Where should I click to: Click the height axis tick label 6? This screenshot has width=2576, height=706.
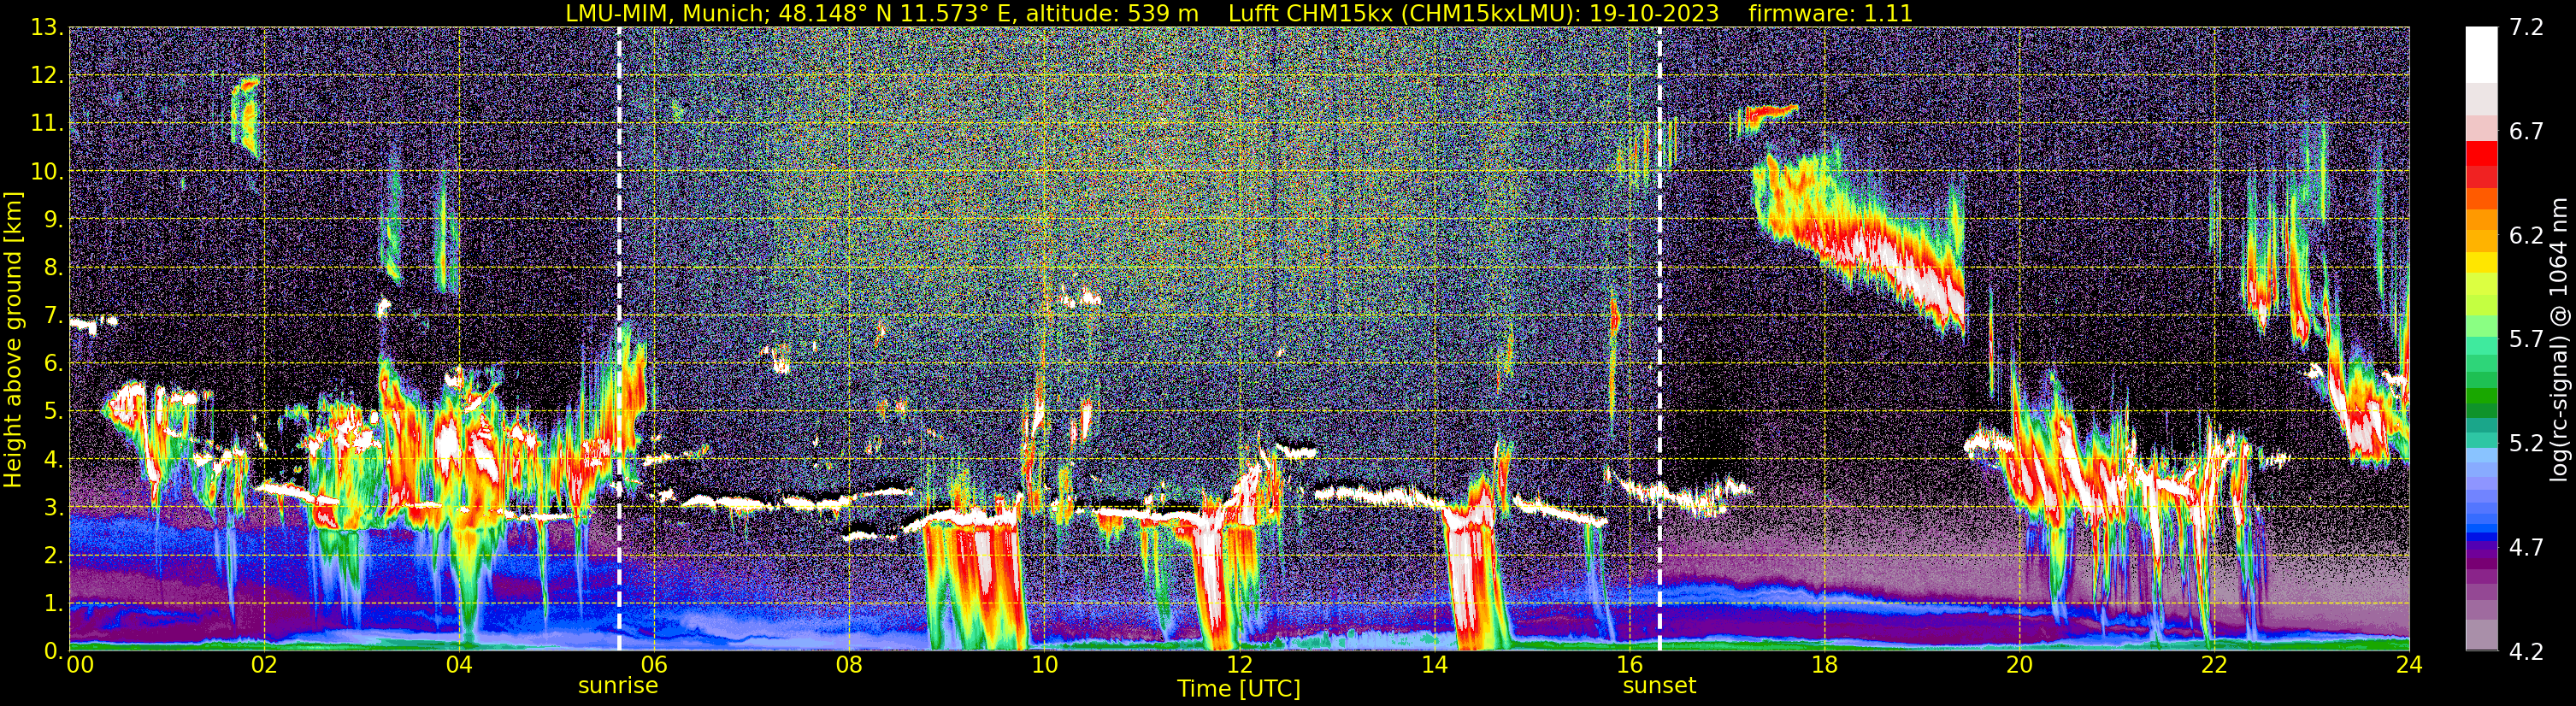click(x=53, y=364)
